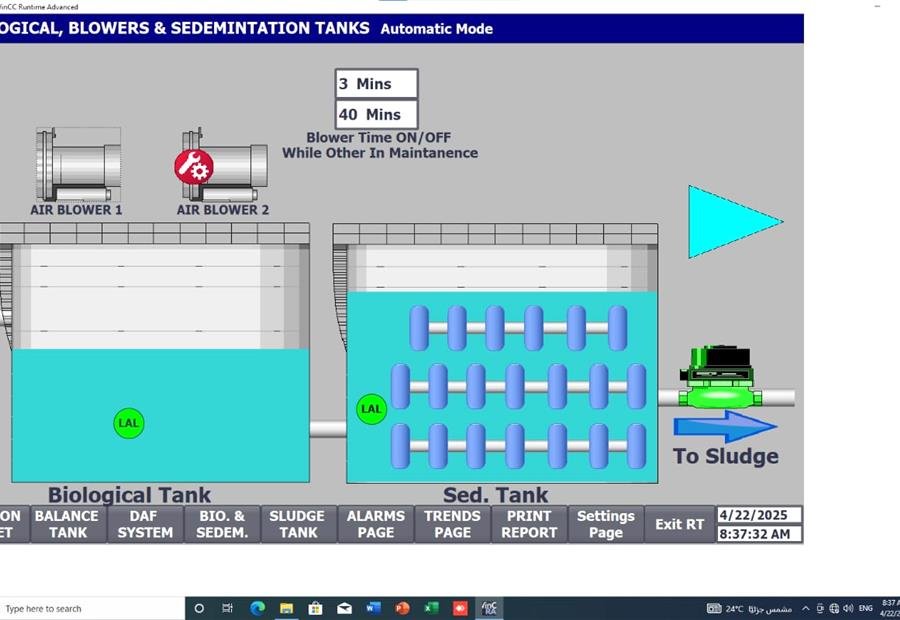900x620 pixels.
Task: Click the ENG language indicator
Action: (x=866, y=609)
